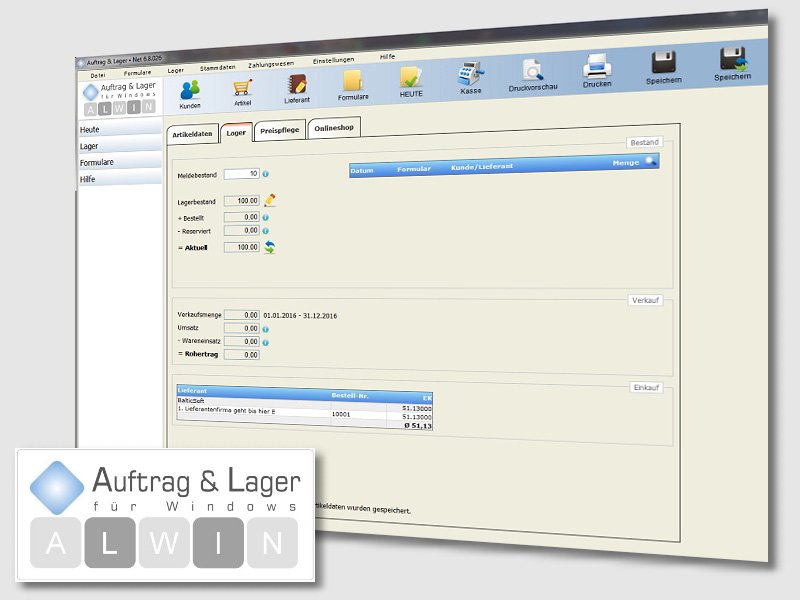The width and height of the screenshot is (800, 600).
Task: Click the refresh arrows icon beside Aktuell
Action: pyautogui.click(x=270, y=247)
